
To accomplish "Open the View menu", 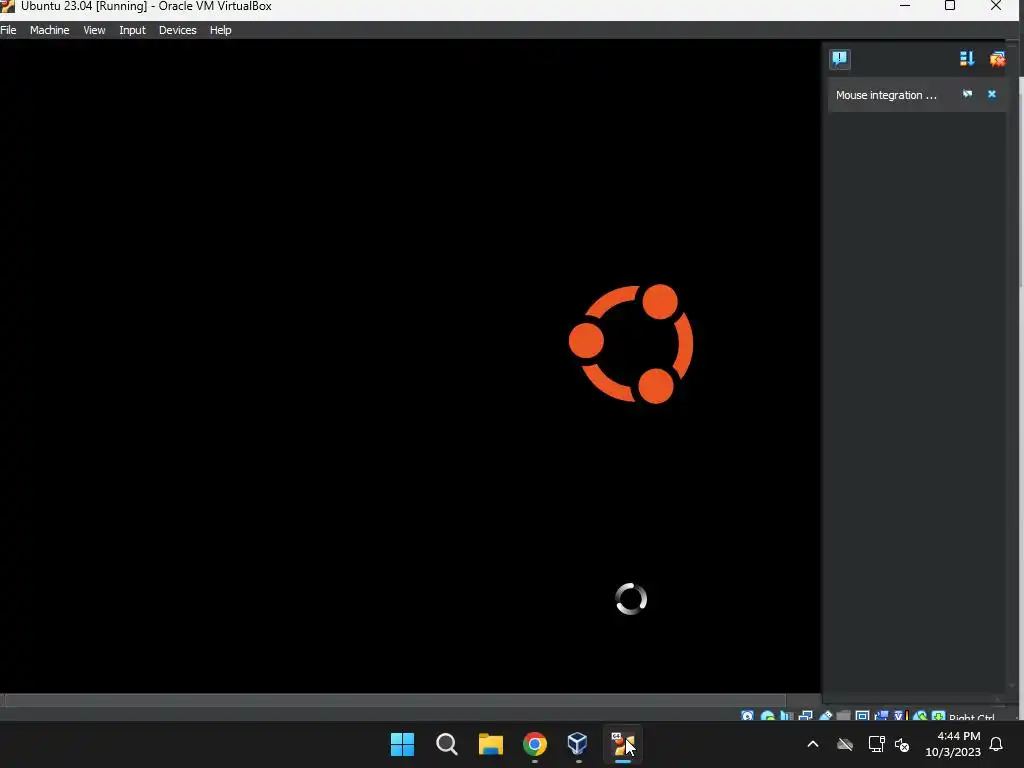I will pos(94,30).
